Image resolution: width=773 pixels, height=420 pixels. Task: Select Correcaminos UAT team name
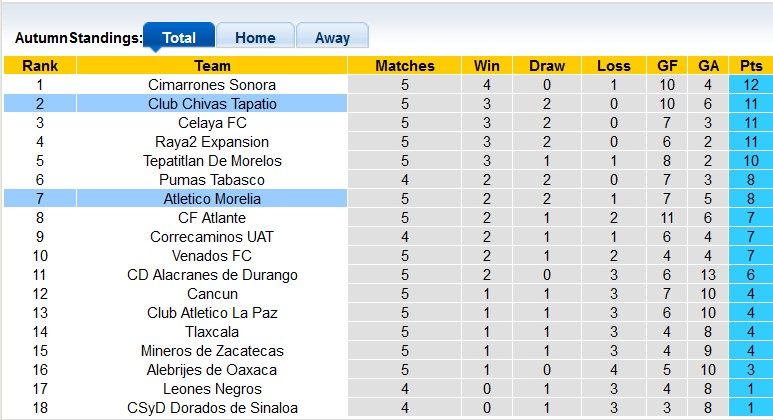tap(212, 237)
